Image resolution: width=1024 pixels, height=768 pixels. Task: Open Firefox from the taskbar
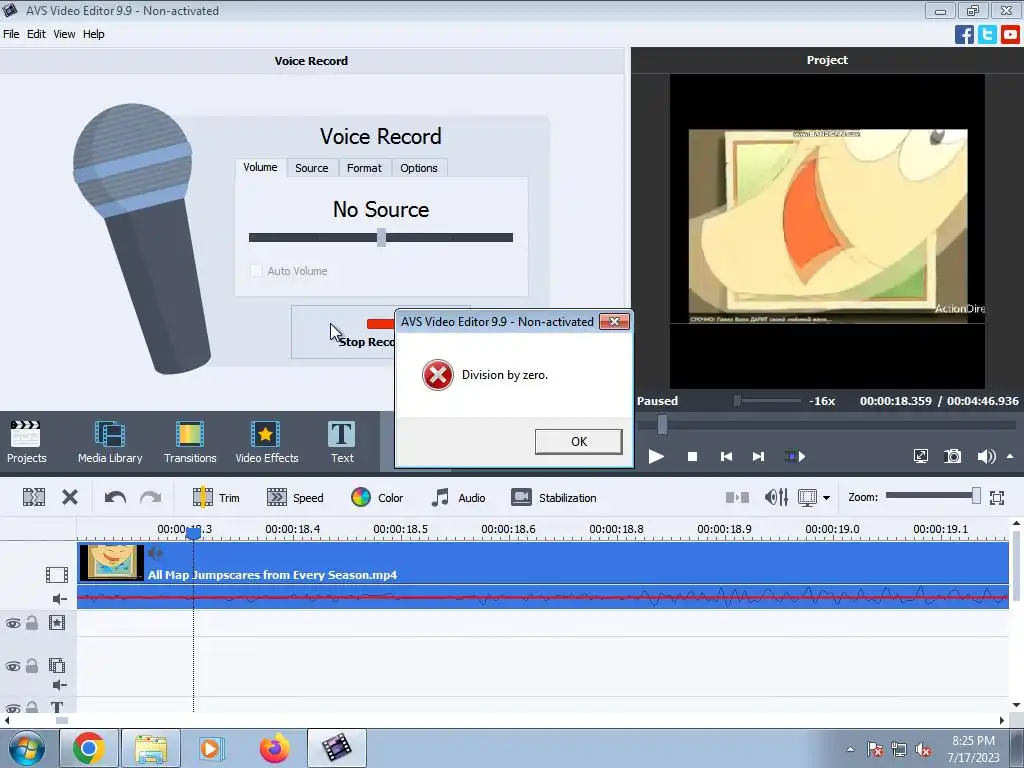274,748
